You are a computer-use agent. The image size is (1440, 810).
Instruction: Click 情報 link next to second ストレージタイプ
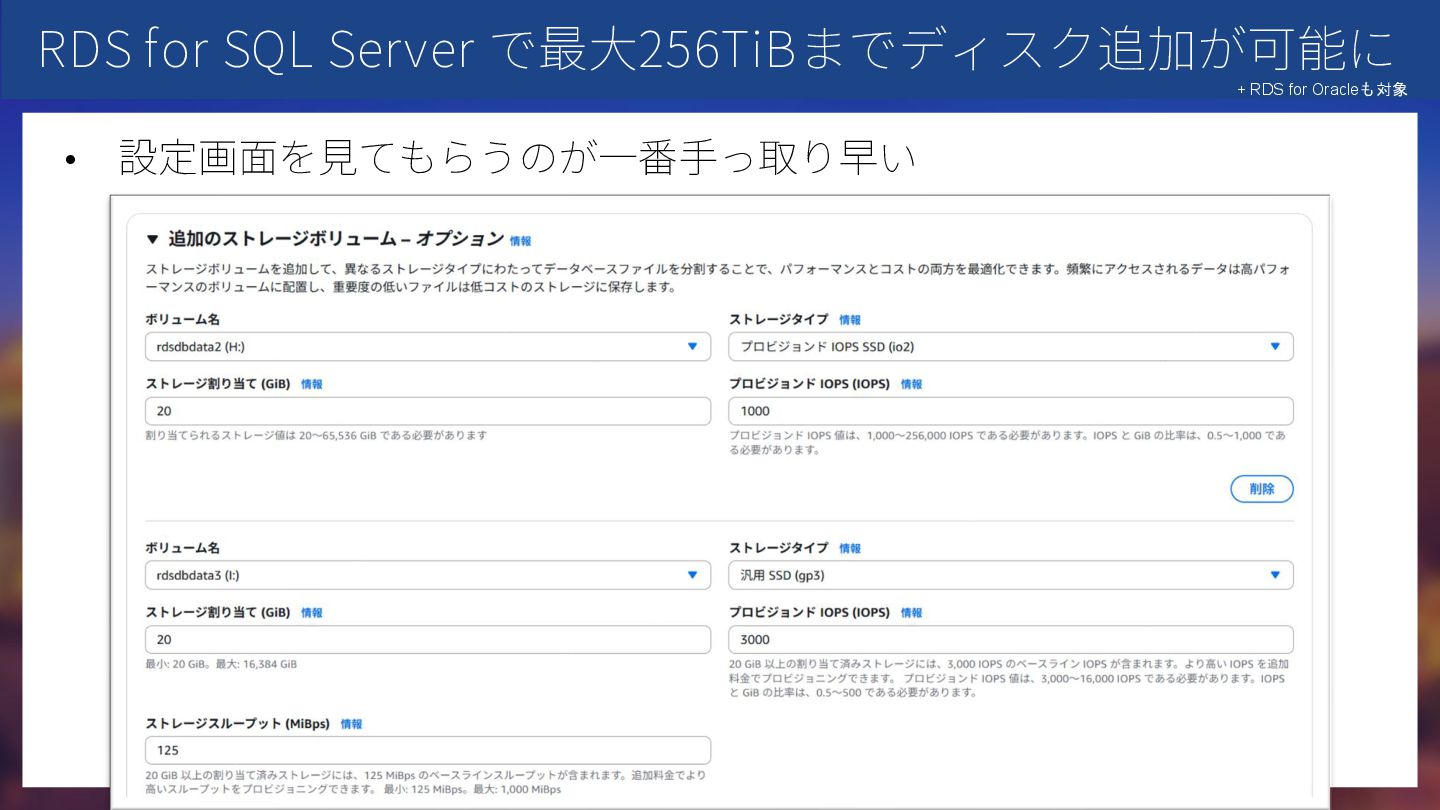pos(850,549)
